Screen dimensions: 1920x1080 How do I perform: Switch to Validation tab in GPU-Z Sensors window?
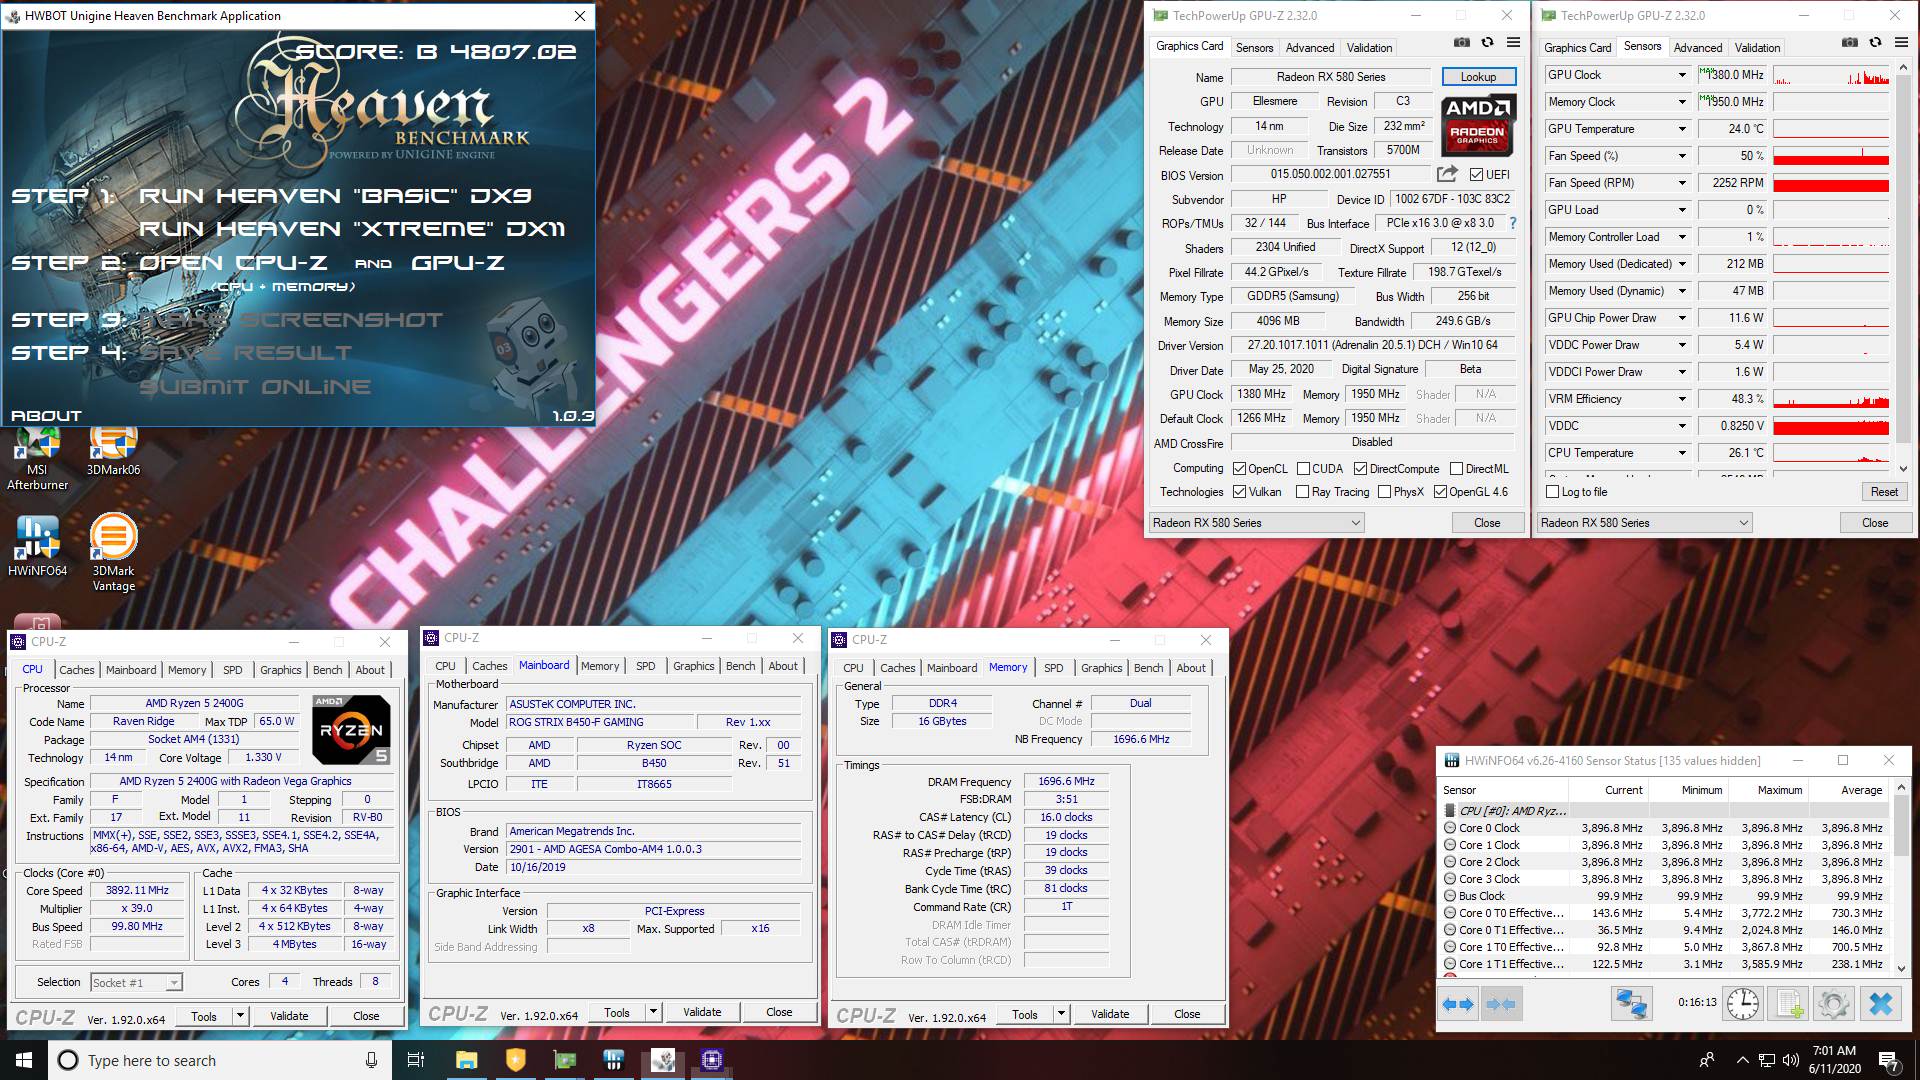click(1757, 47)
